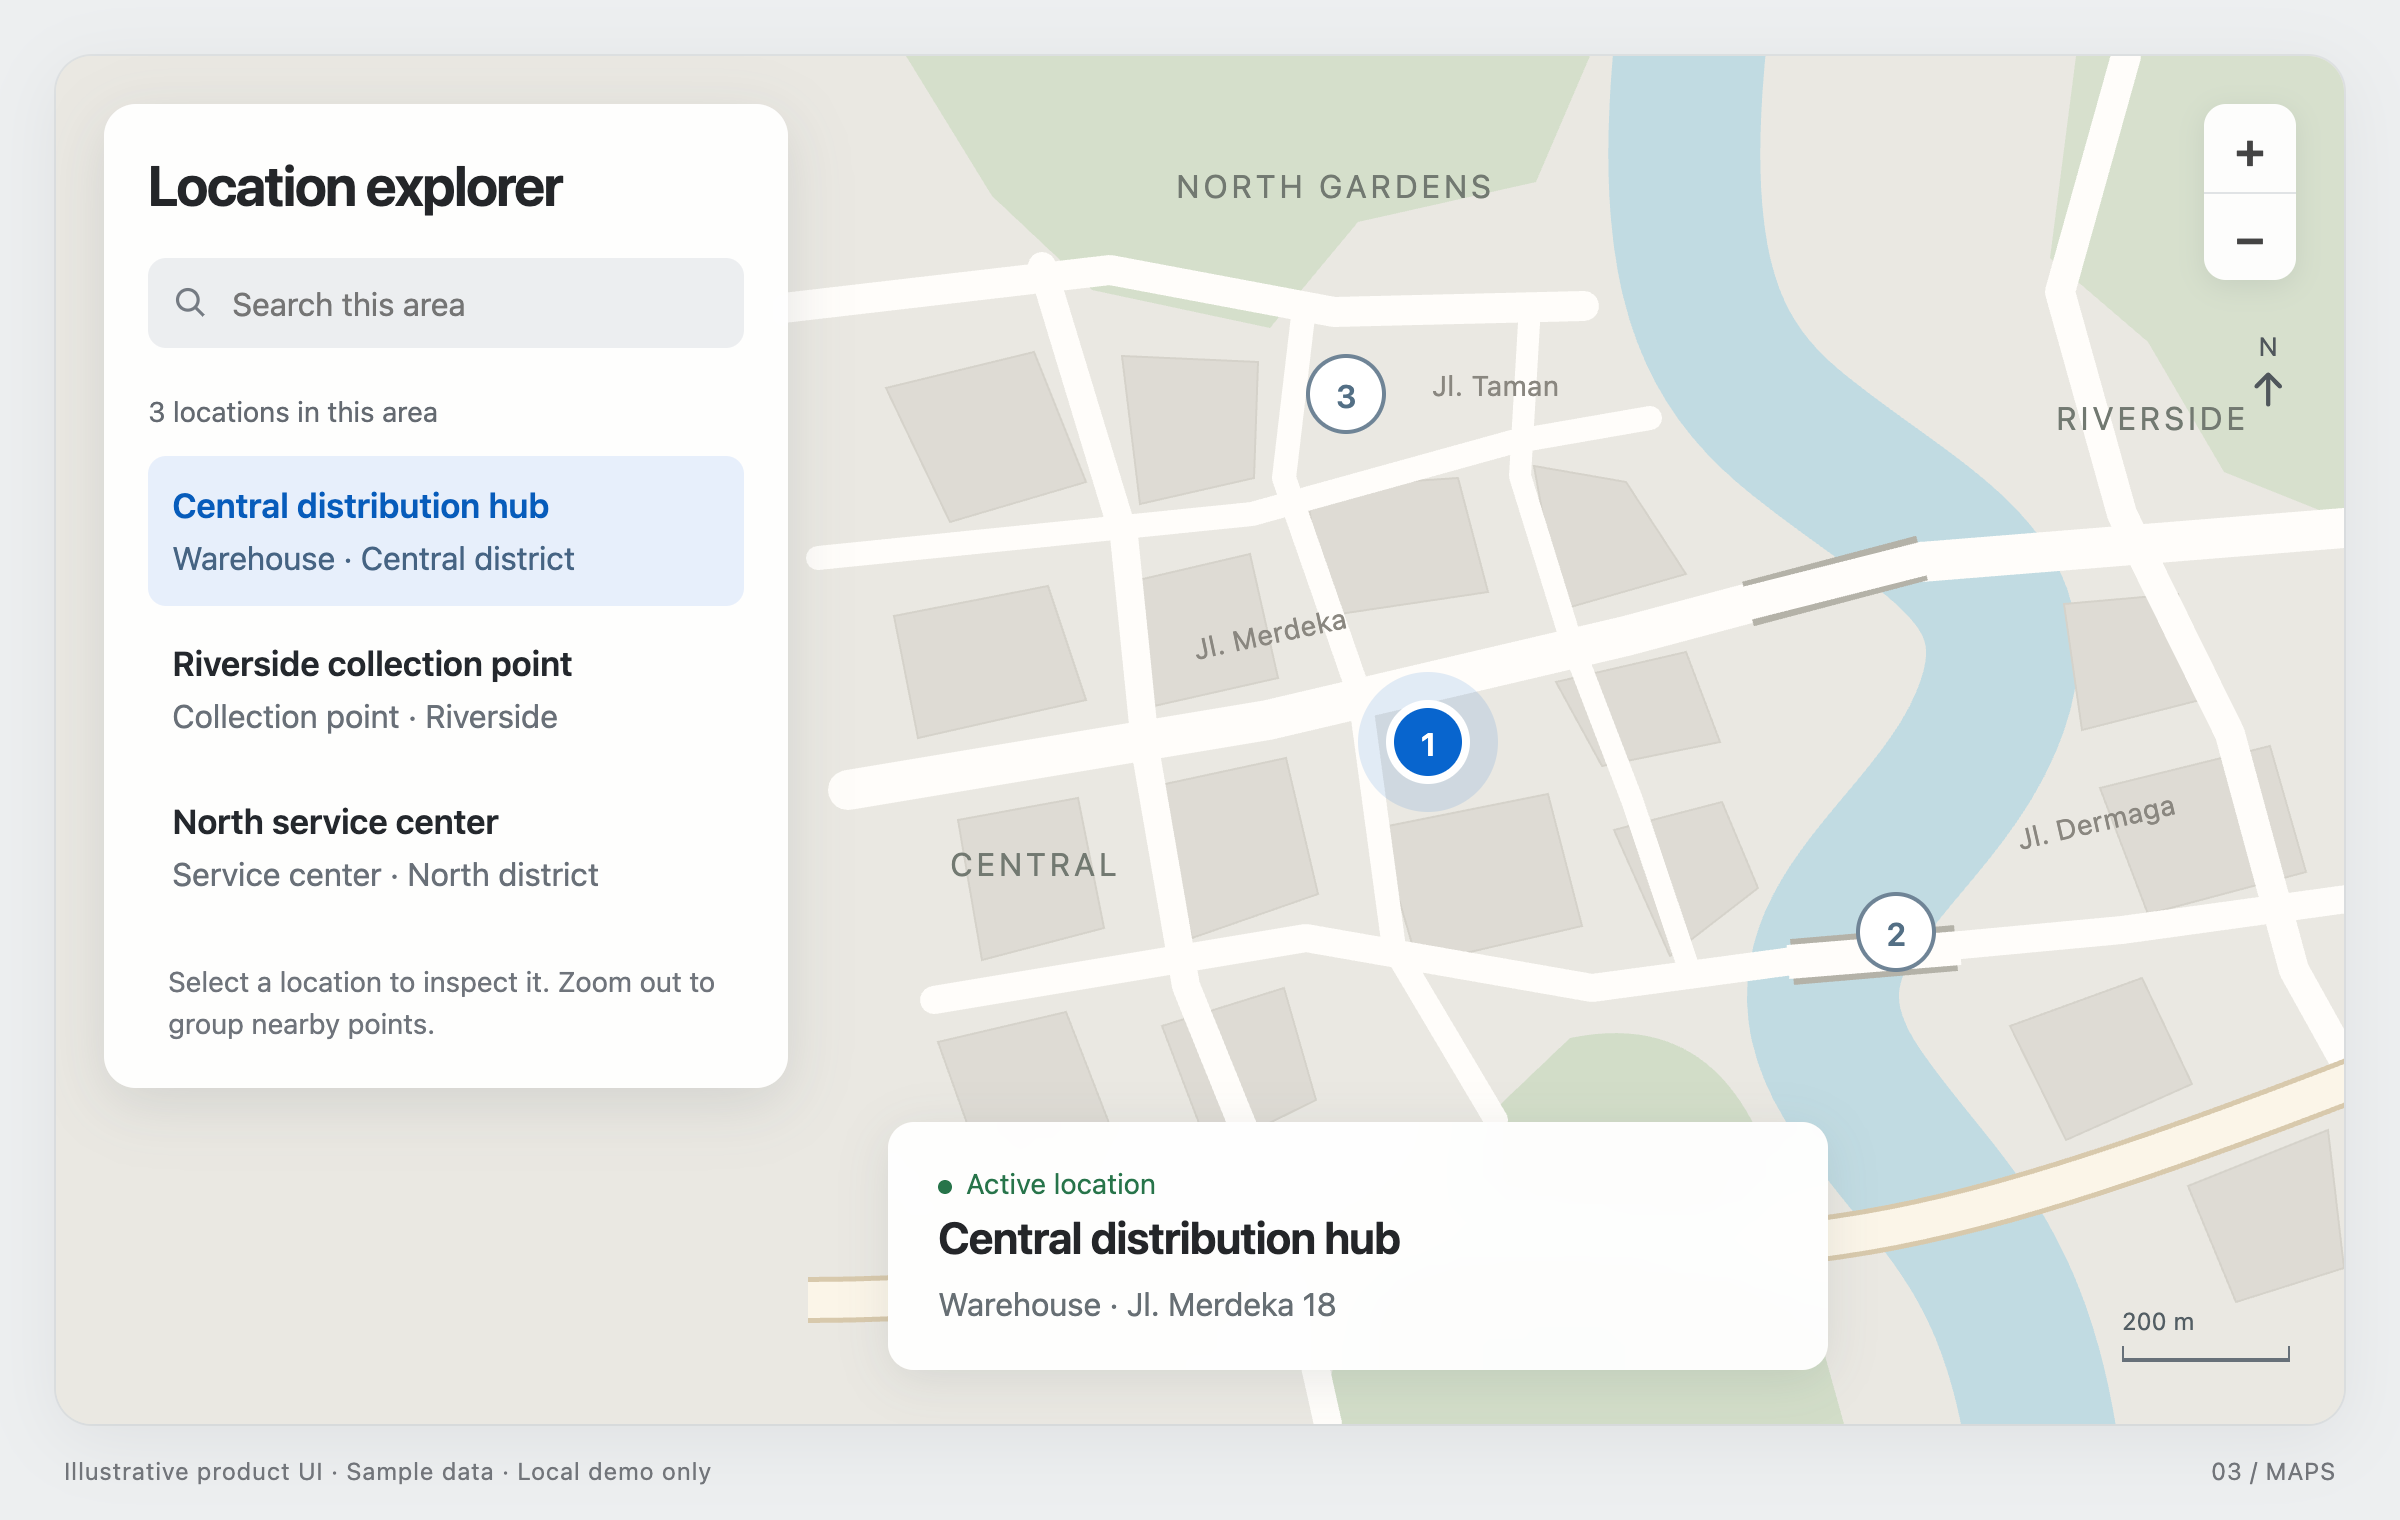Click the Warehouse · Jl. Merdeka 18 address
The image size is (2400, 1520).
[1137, 1304]
